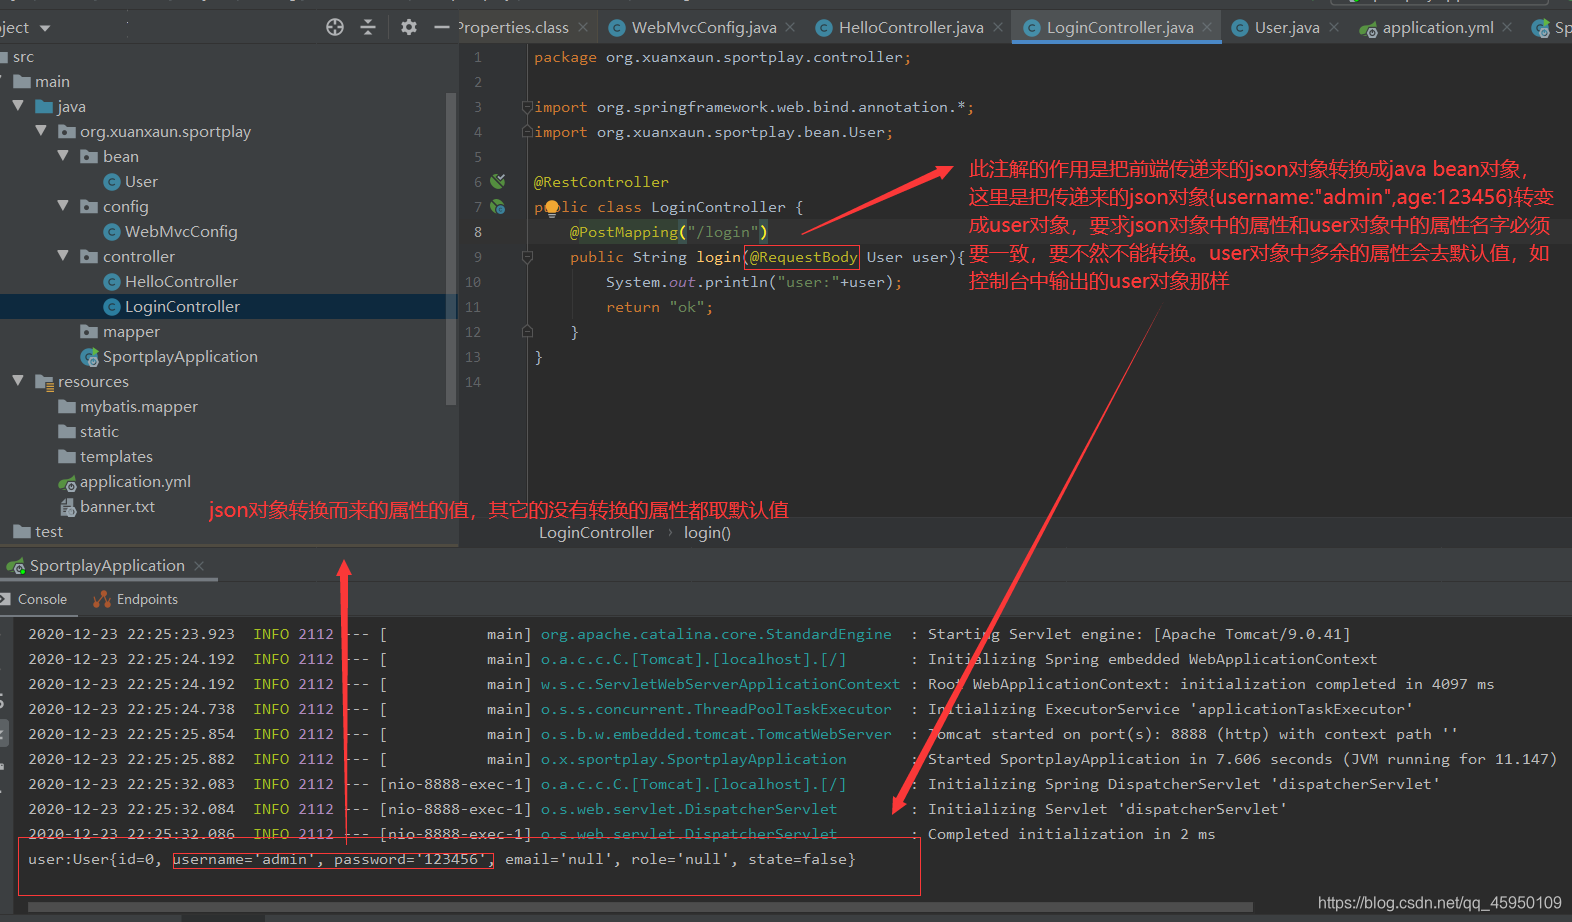Close the WebMvcConfig.java tab
Image resolution: width=1572 pixels, height=922 pixels.
click(790, 27)
